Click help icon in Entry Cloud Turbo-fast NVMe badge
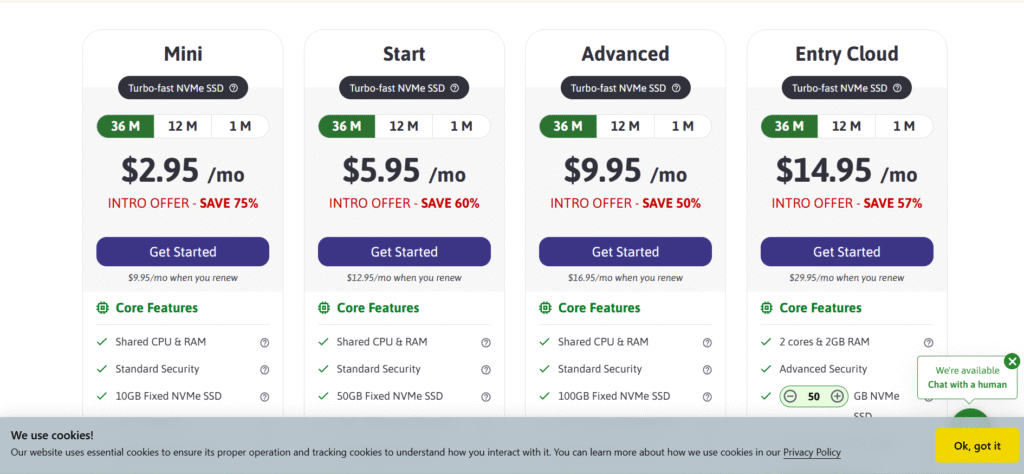 pos(897,88)
